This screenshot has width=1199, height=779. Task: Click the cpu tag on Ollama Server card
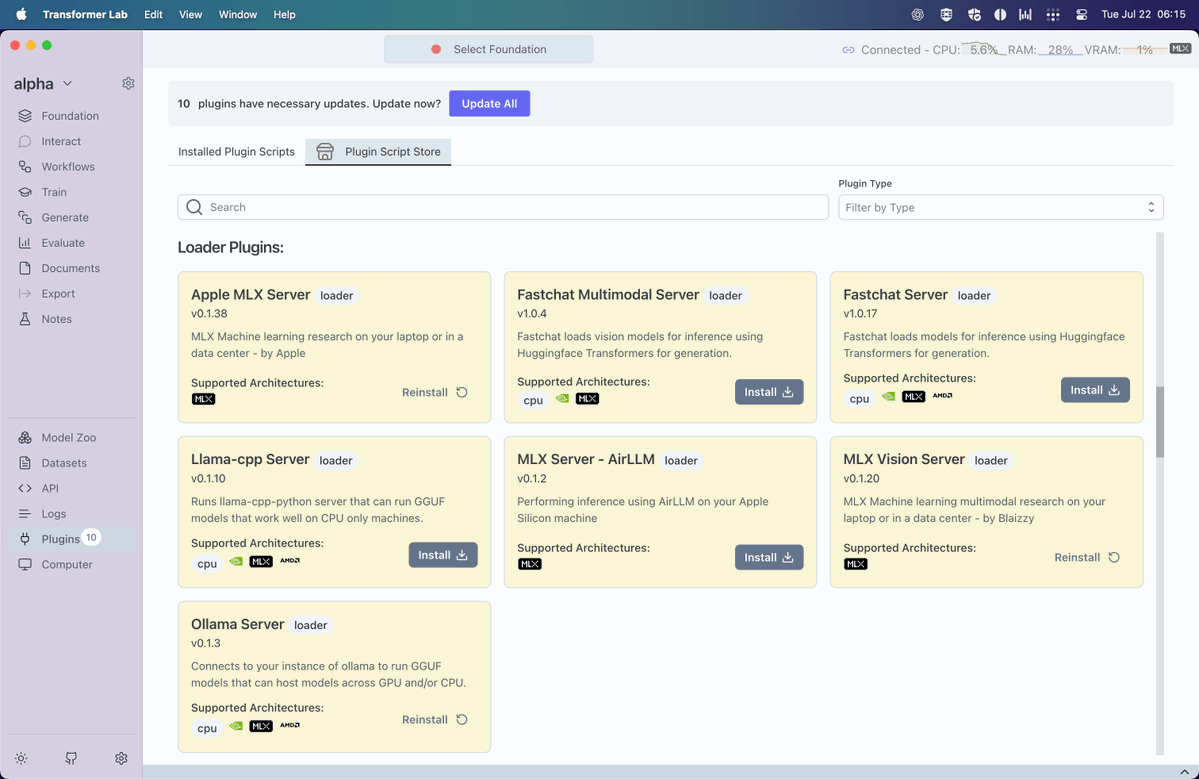tap(207, 729)
